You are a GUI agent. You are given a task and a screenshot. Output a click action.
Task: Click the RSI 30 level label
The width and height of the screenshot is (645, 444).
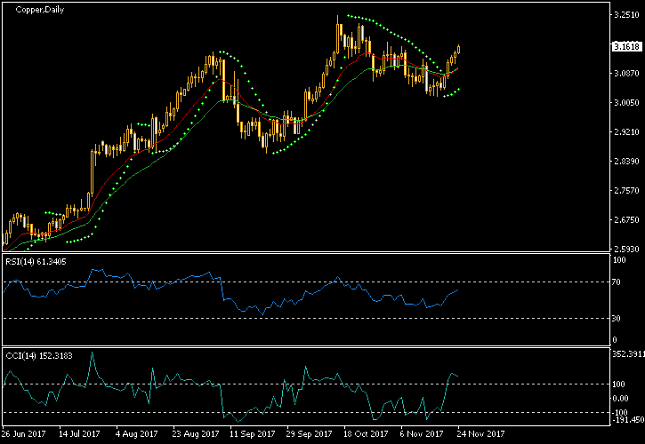click(616, 318)
